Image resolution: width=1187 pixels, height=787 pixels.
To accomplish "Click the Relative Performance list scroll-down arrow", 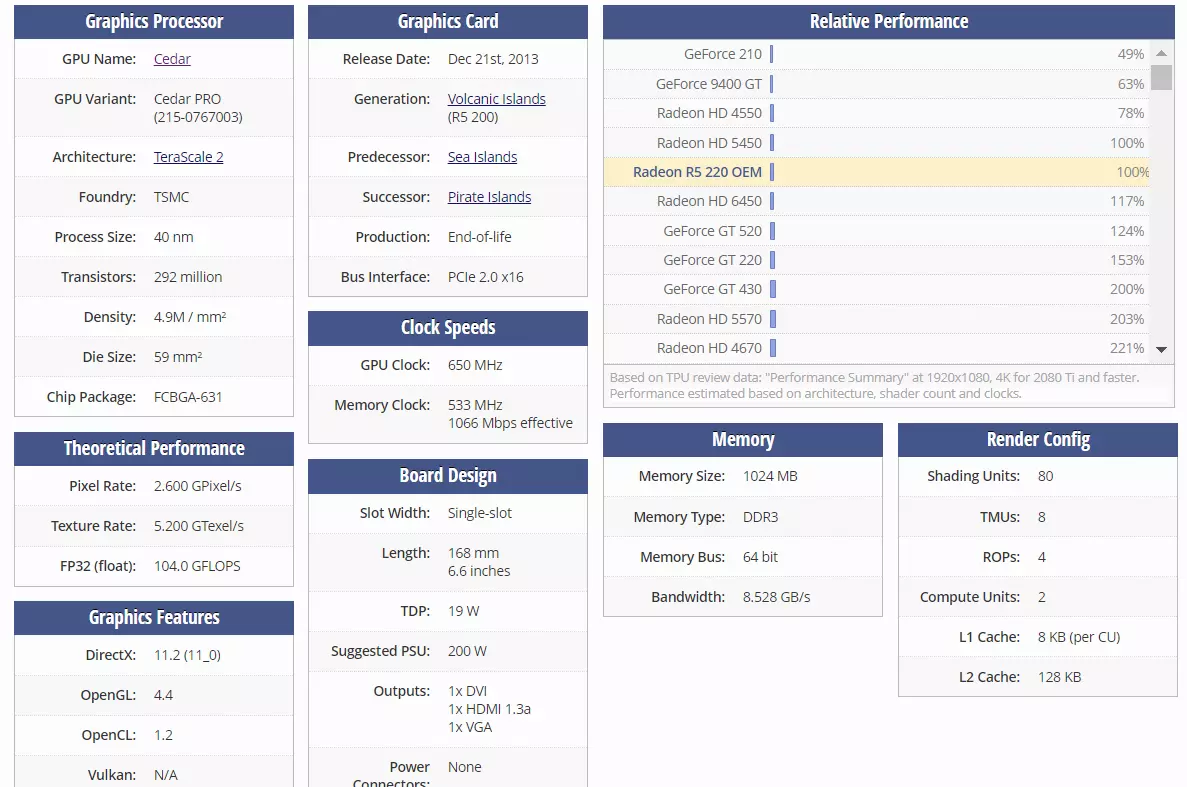I will (x=1161, y=350).
